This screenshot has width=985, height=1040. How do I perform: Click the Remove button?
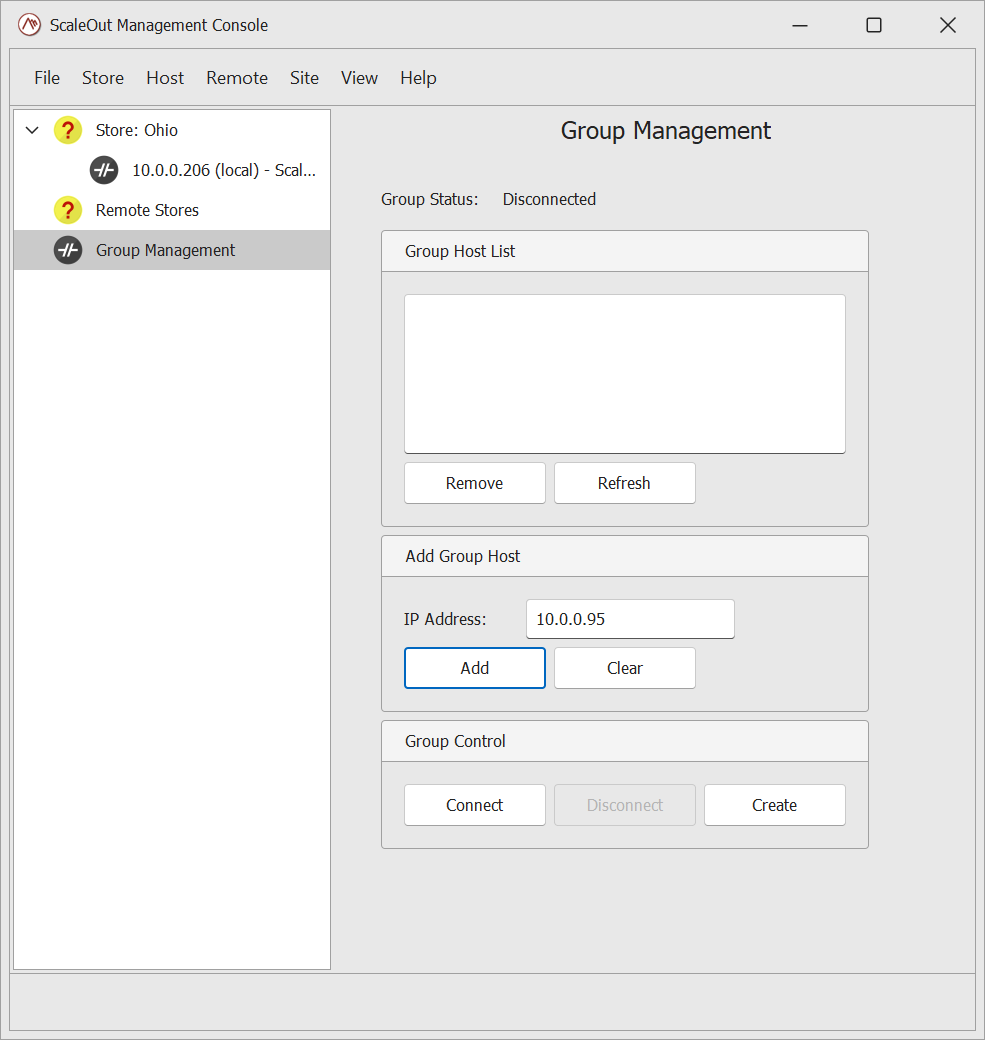475,484
